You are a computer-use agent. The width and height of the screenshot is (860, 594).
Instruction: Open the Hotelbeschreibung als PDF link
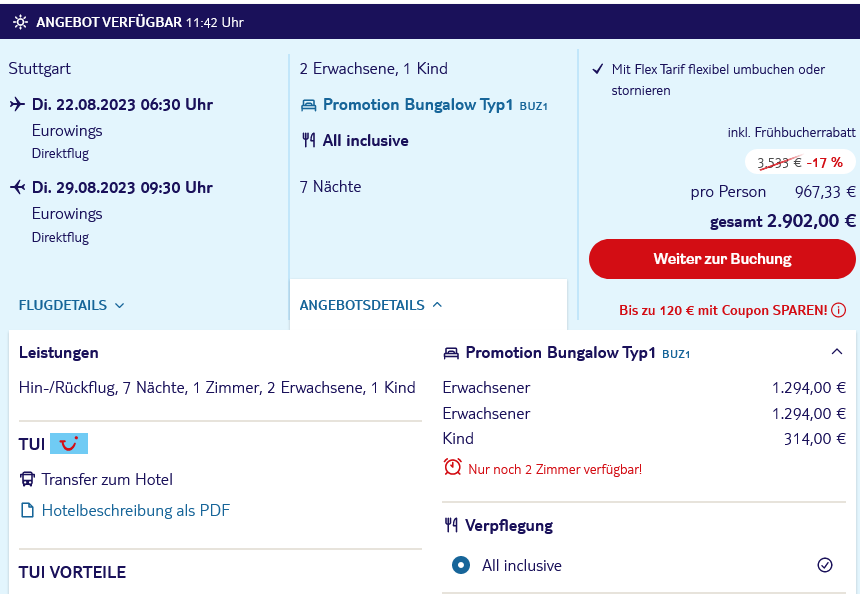point(135,511)
